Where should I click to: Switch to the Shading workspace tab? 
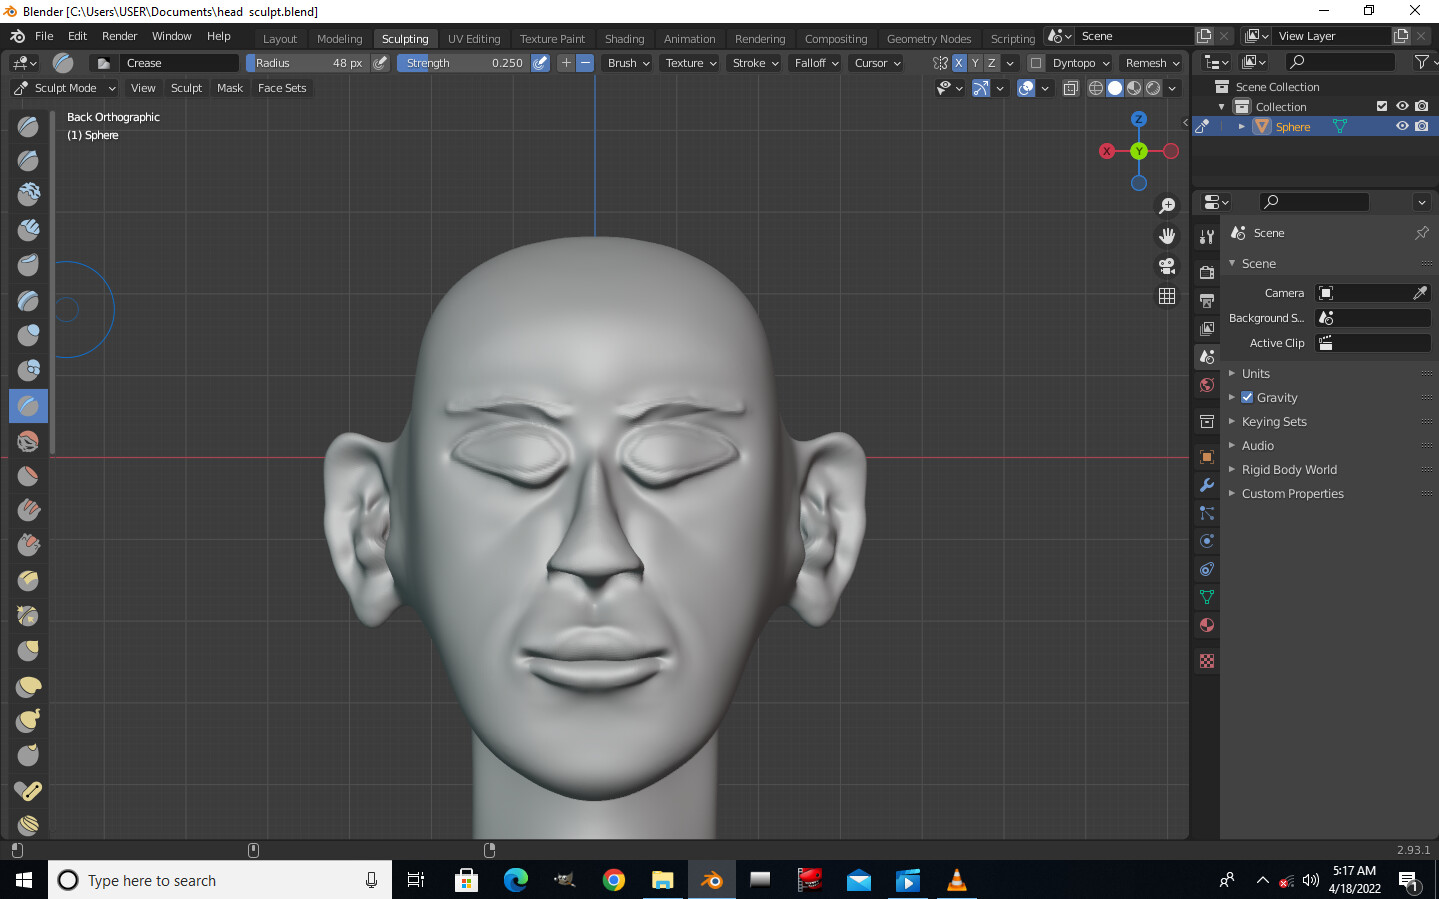click(x=624, y=38)
